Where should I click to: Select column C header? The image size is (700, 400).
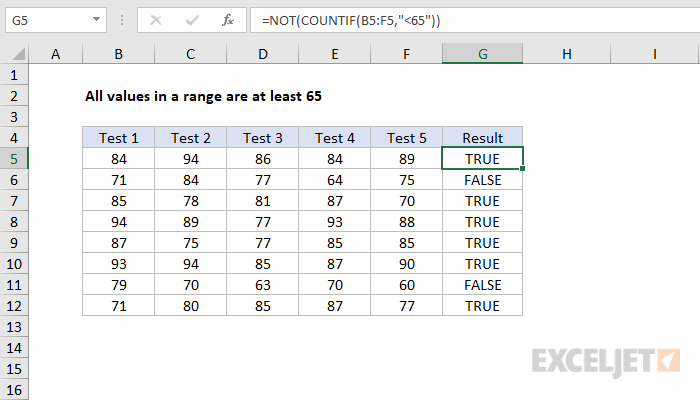pyautogui.click(x=191, y=54)
